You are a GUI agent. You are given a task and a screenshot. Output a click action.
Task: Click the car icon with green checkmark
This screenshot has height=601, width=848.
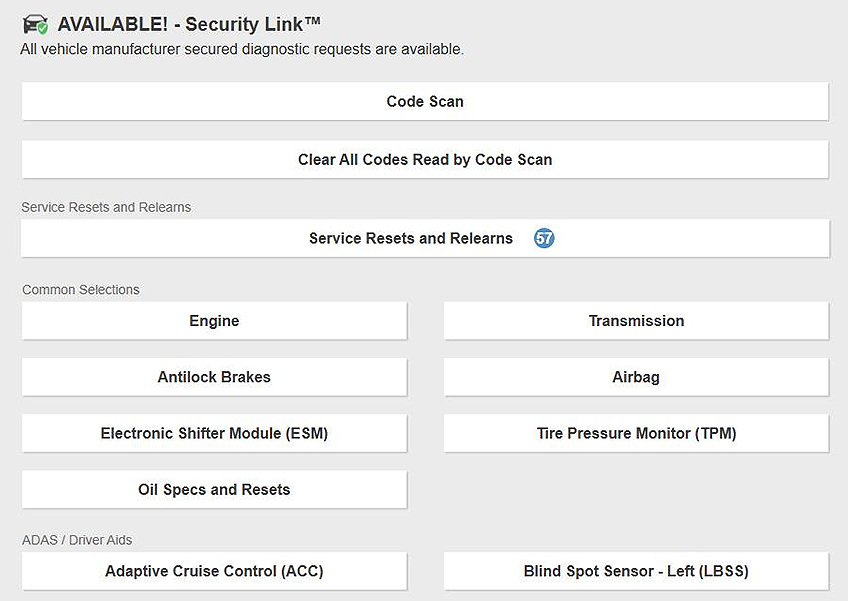[35, 23]
